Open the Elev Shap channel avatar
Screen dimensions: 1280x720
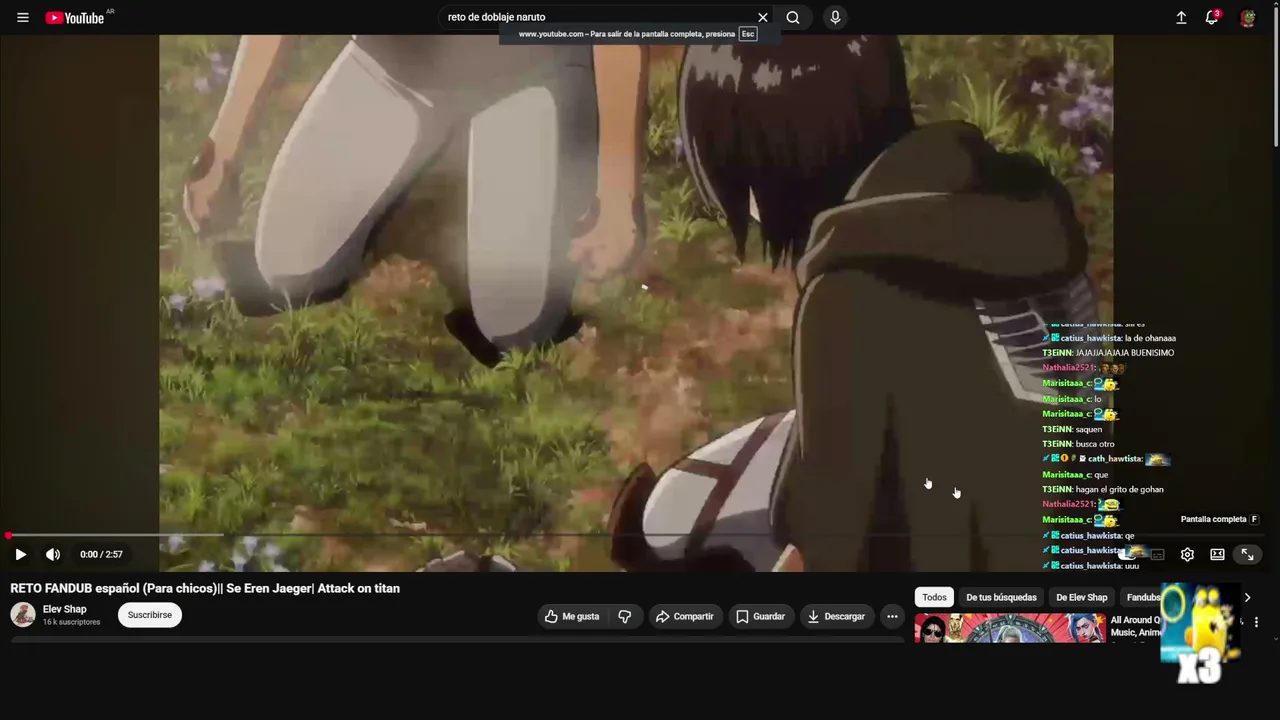tap(23, 615)
